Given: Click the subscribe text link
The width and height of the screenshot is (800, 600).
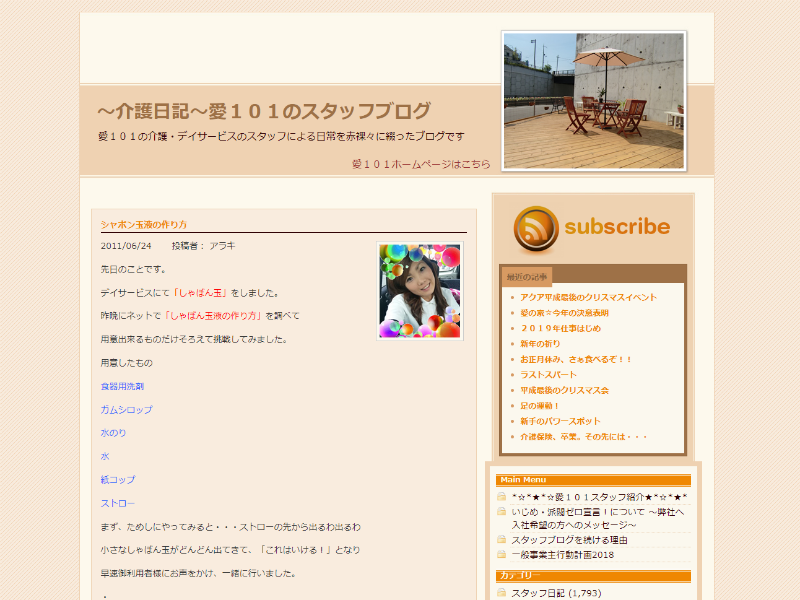Looking at the screenshot, I should point(617,227).
